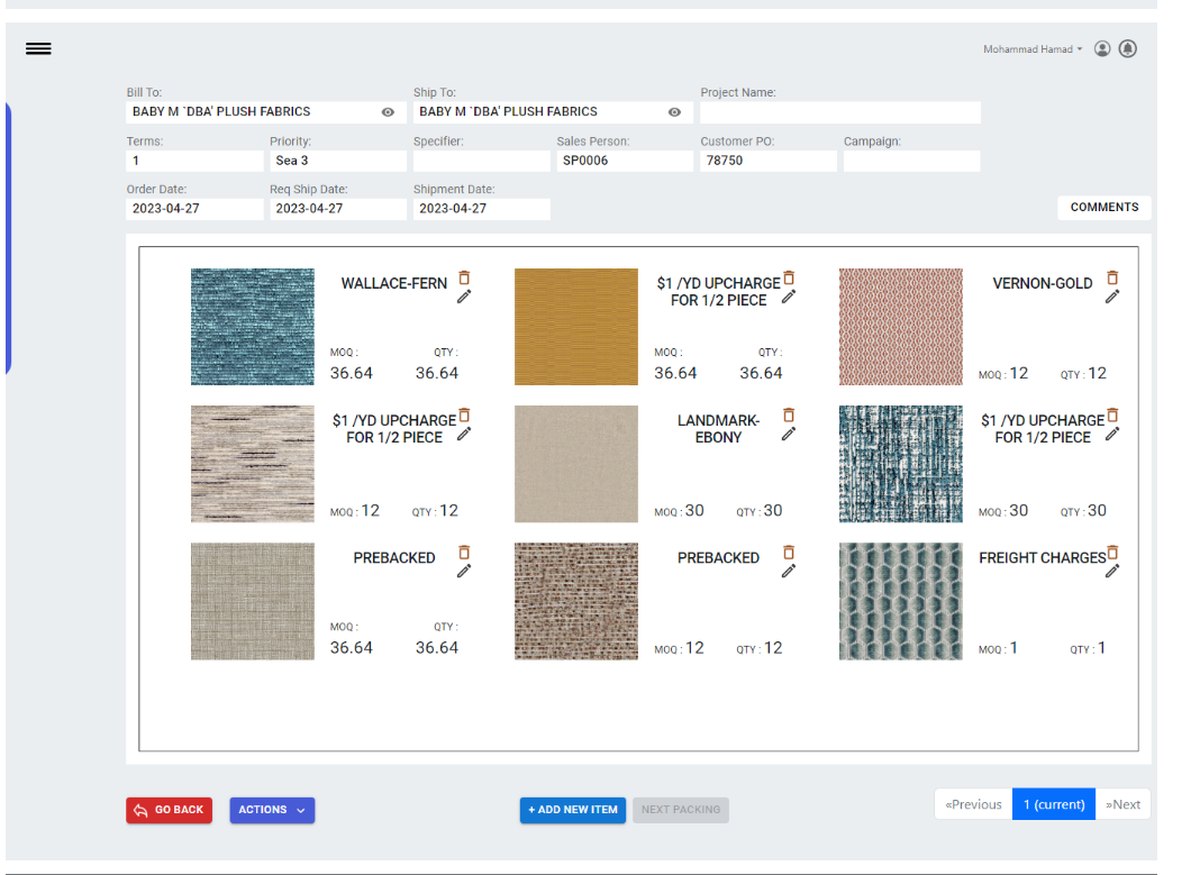The height and width of the screenshot is (875, 1200).
Task: Click the Campaign field
Action: click(912, 160)
